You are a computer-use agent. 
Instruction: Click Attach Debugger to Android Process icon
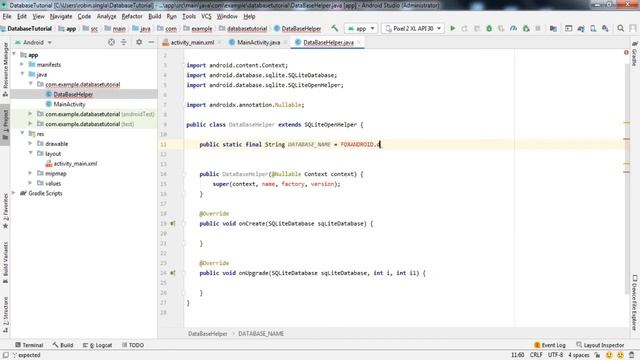pos(526,29)
